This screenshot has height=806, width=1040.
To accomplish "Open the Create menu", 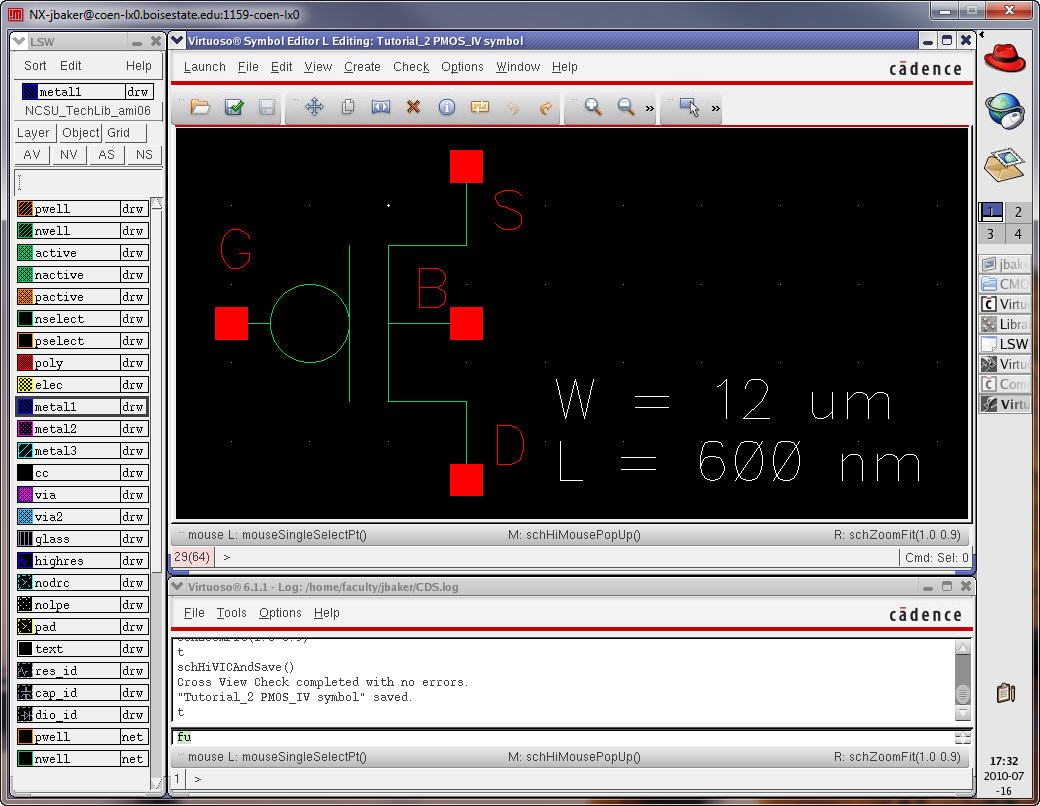I will [362, 67].
